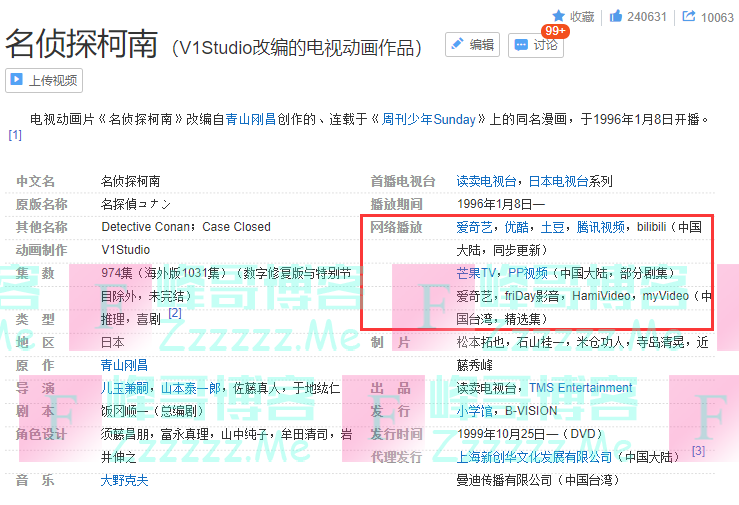Click the 网络播放 row label
Viewport: 739px width, 505px height.
click(x=396, y=228)
